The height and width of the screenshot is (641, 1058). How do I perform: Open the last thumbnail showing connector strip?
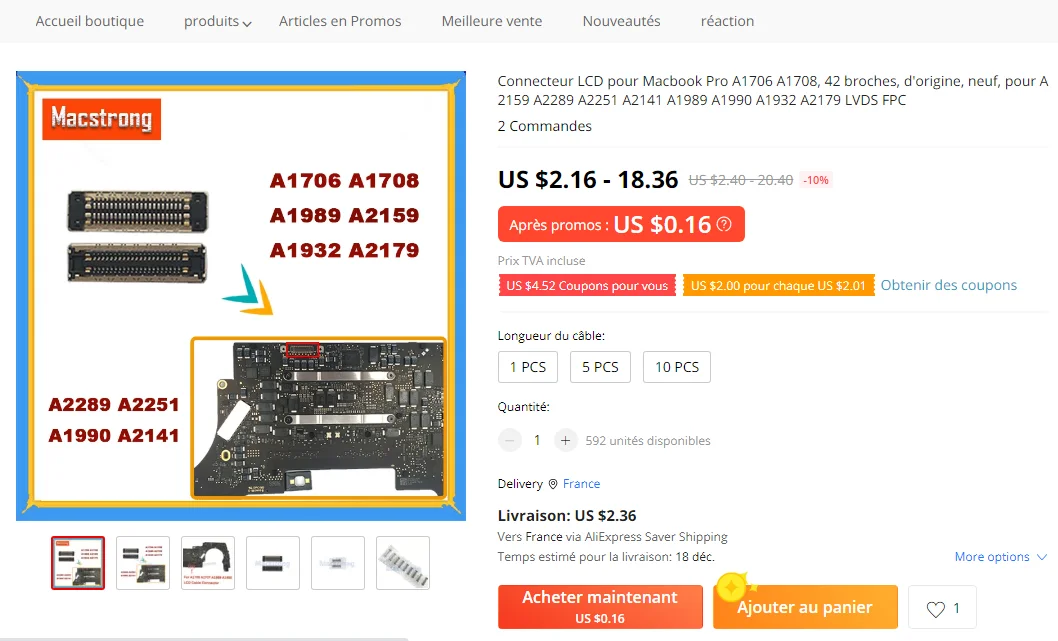pos(403,563)
